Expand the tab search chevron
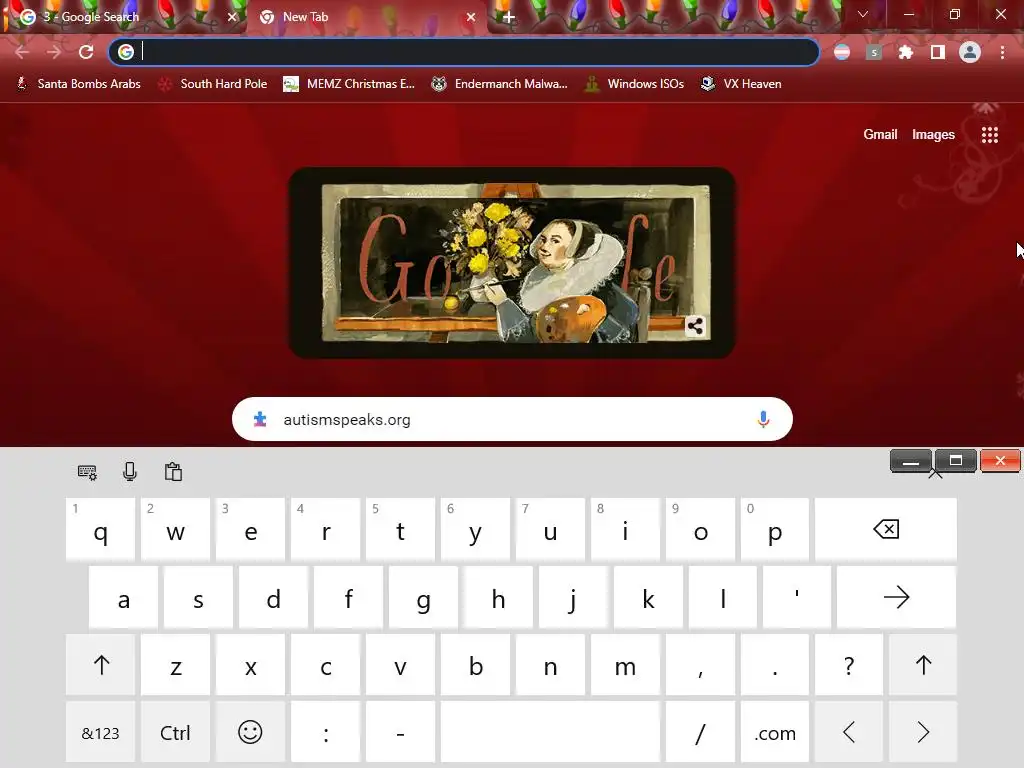The width and height of the screenshot is (1024, 768). [x=863, y=14]
